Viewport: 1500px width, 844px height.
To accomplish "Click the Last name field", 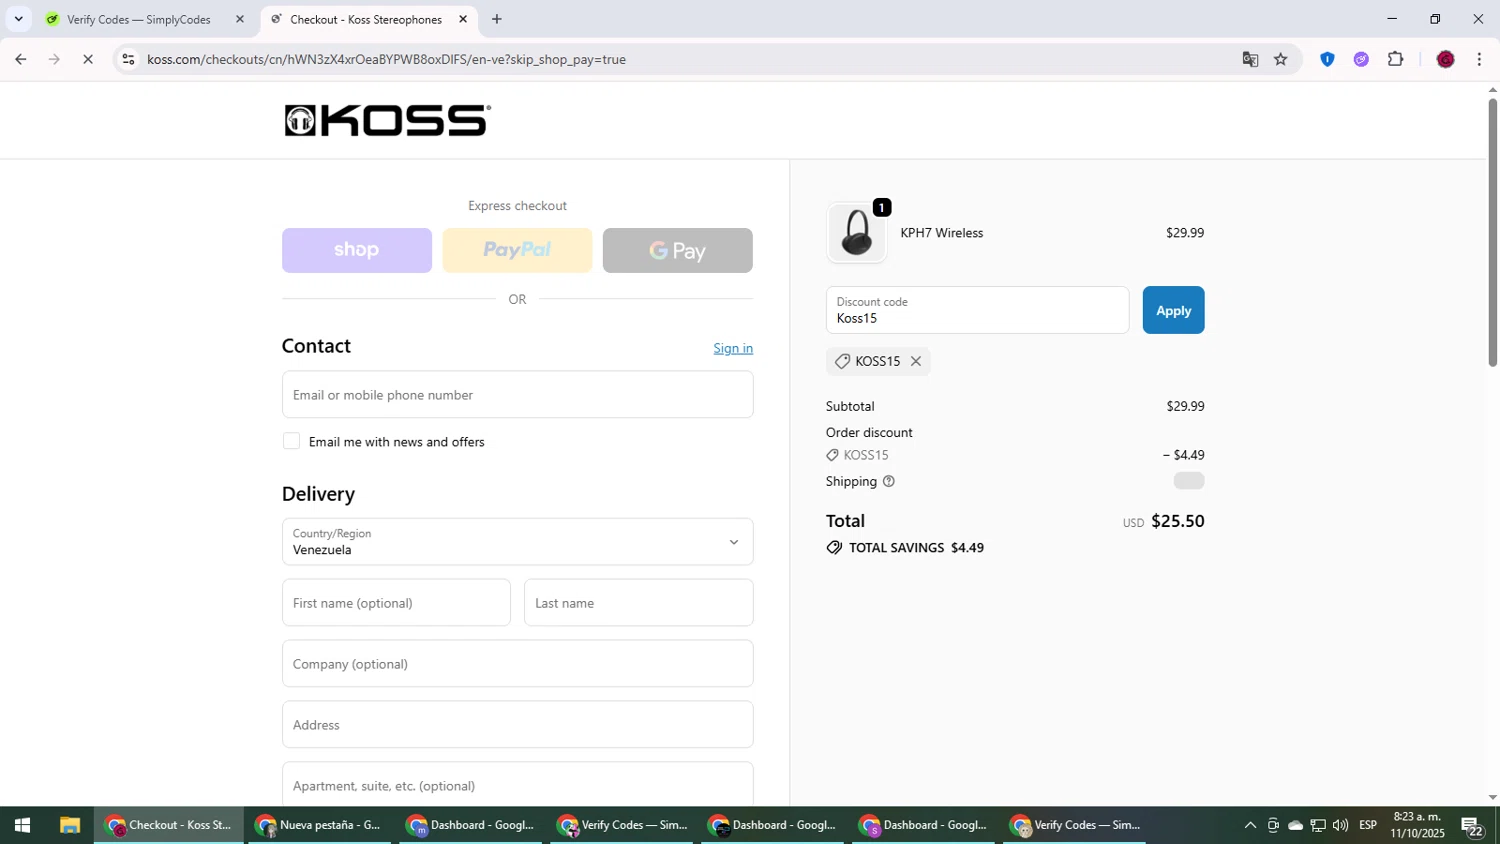I will pos(638,603).
